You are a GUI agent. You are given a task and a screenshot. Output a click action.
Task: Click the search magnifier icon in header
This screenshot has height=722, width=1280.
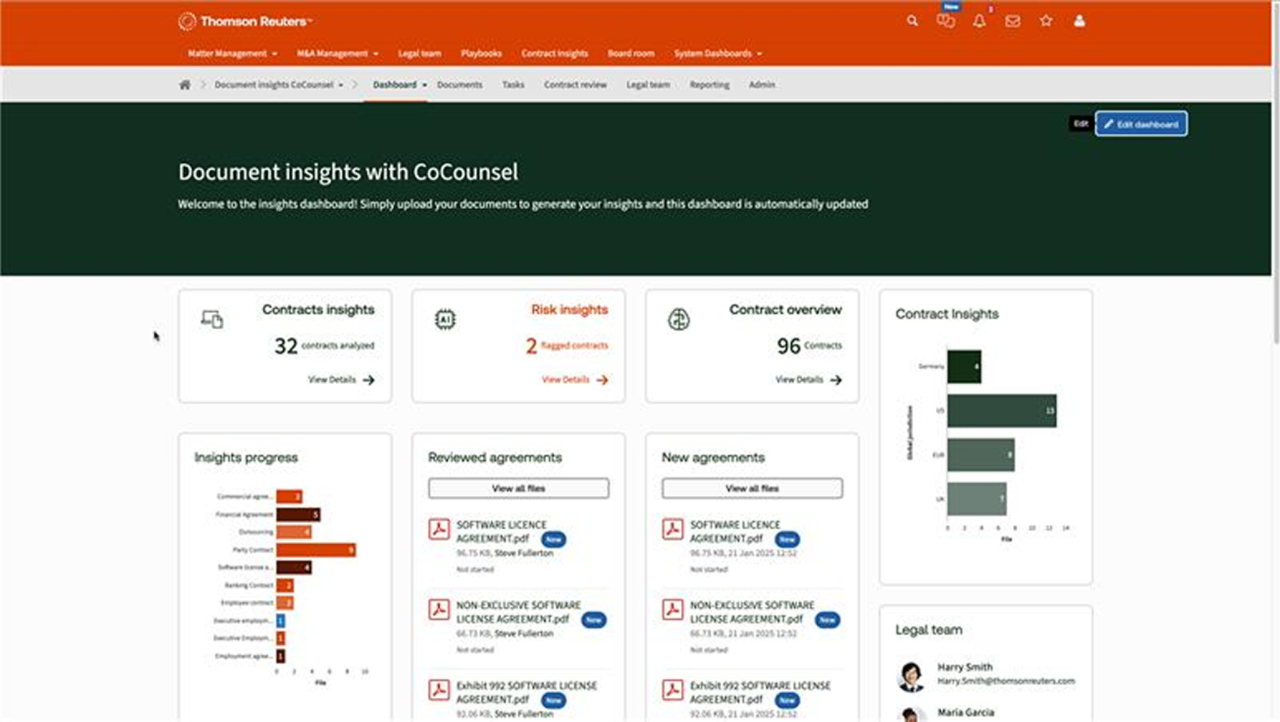point(912,21)
